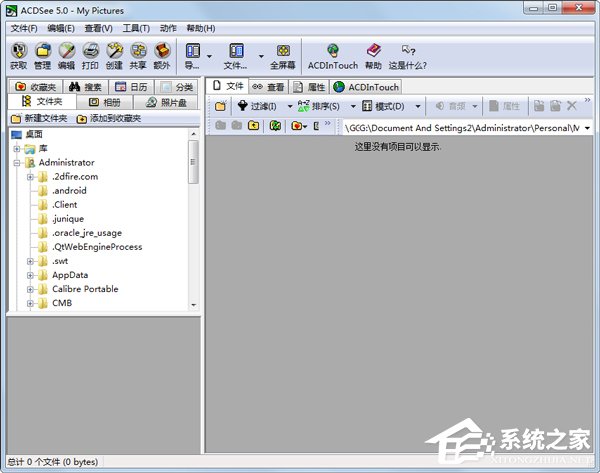Click the favorites folder heart icon
Image resolution: width=600 pixels, height=473 pixels.
point(297,125)
